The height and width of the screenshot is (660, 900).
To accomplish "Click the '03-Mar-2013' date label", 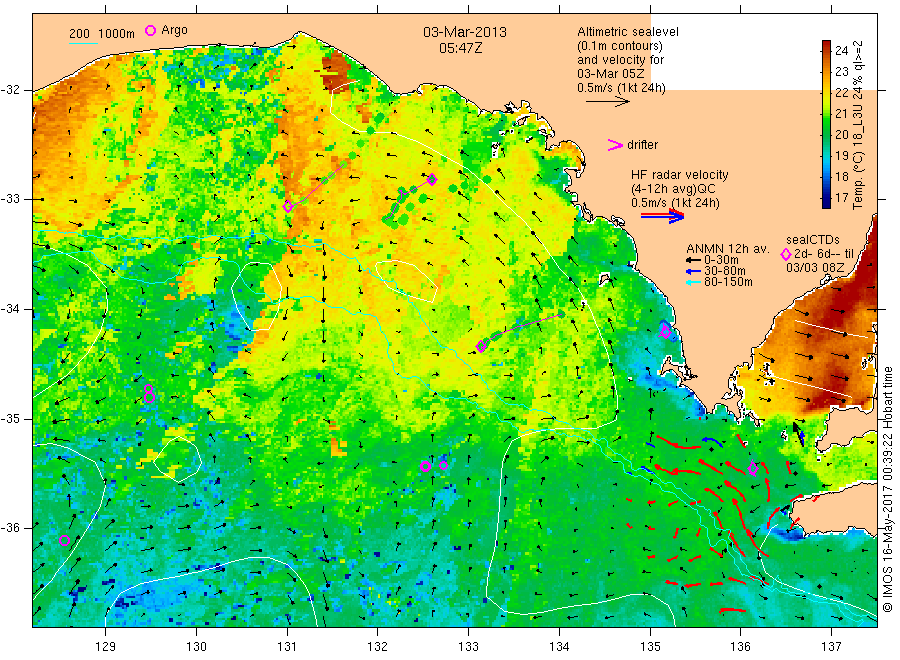I will tap(465, 32).
